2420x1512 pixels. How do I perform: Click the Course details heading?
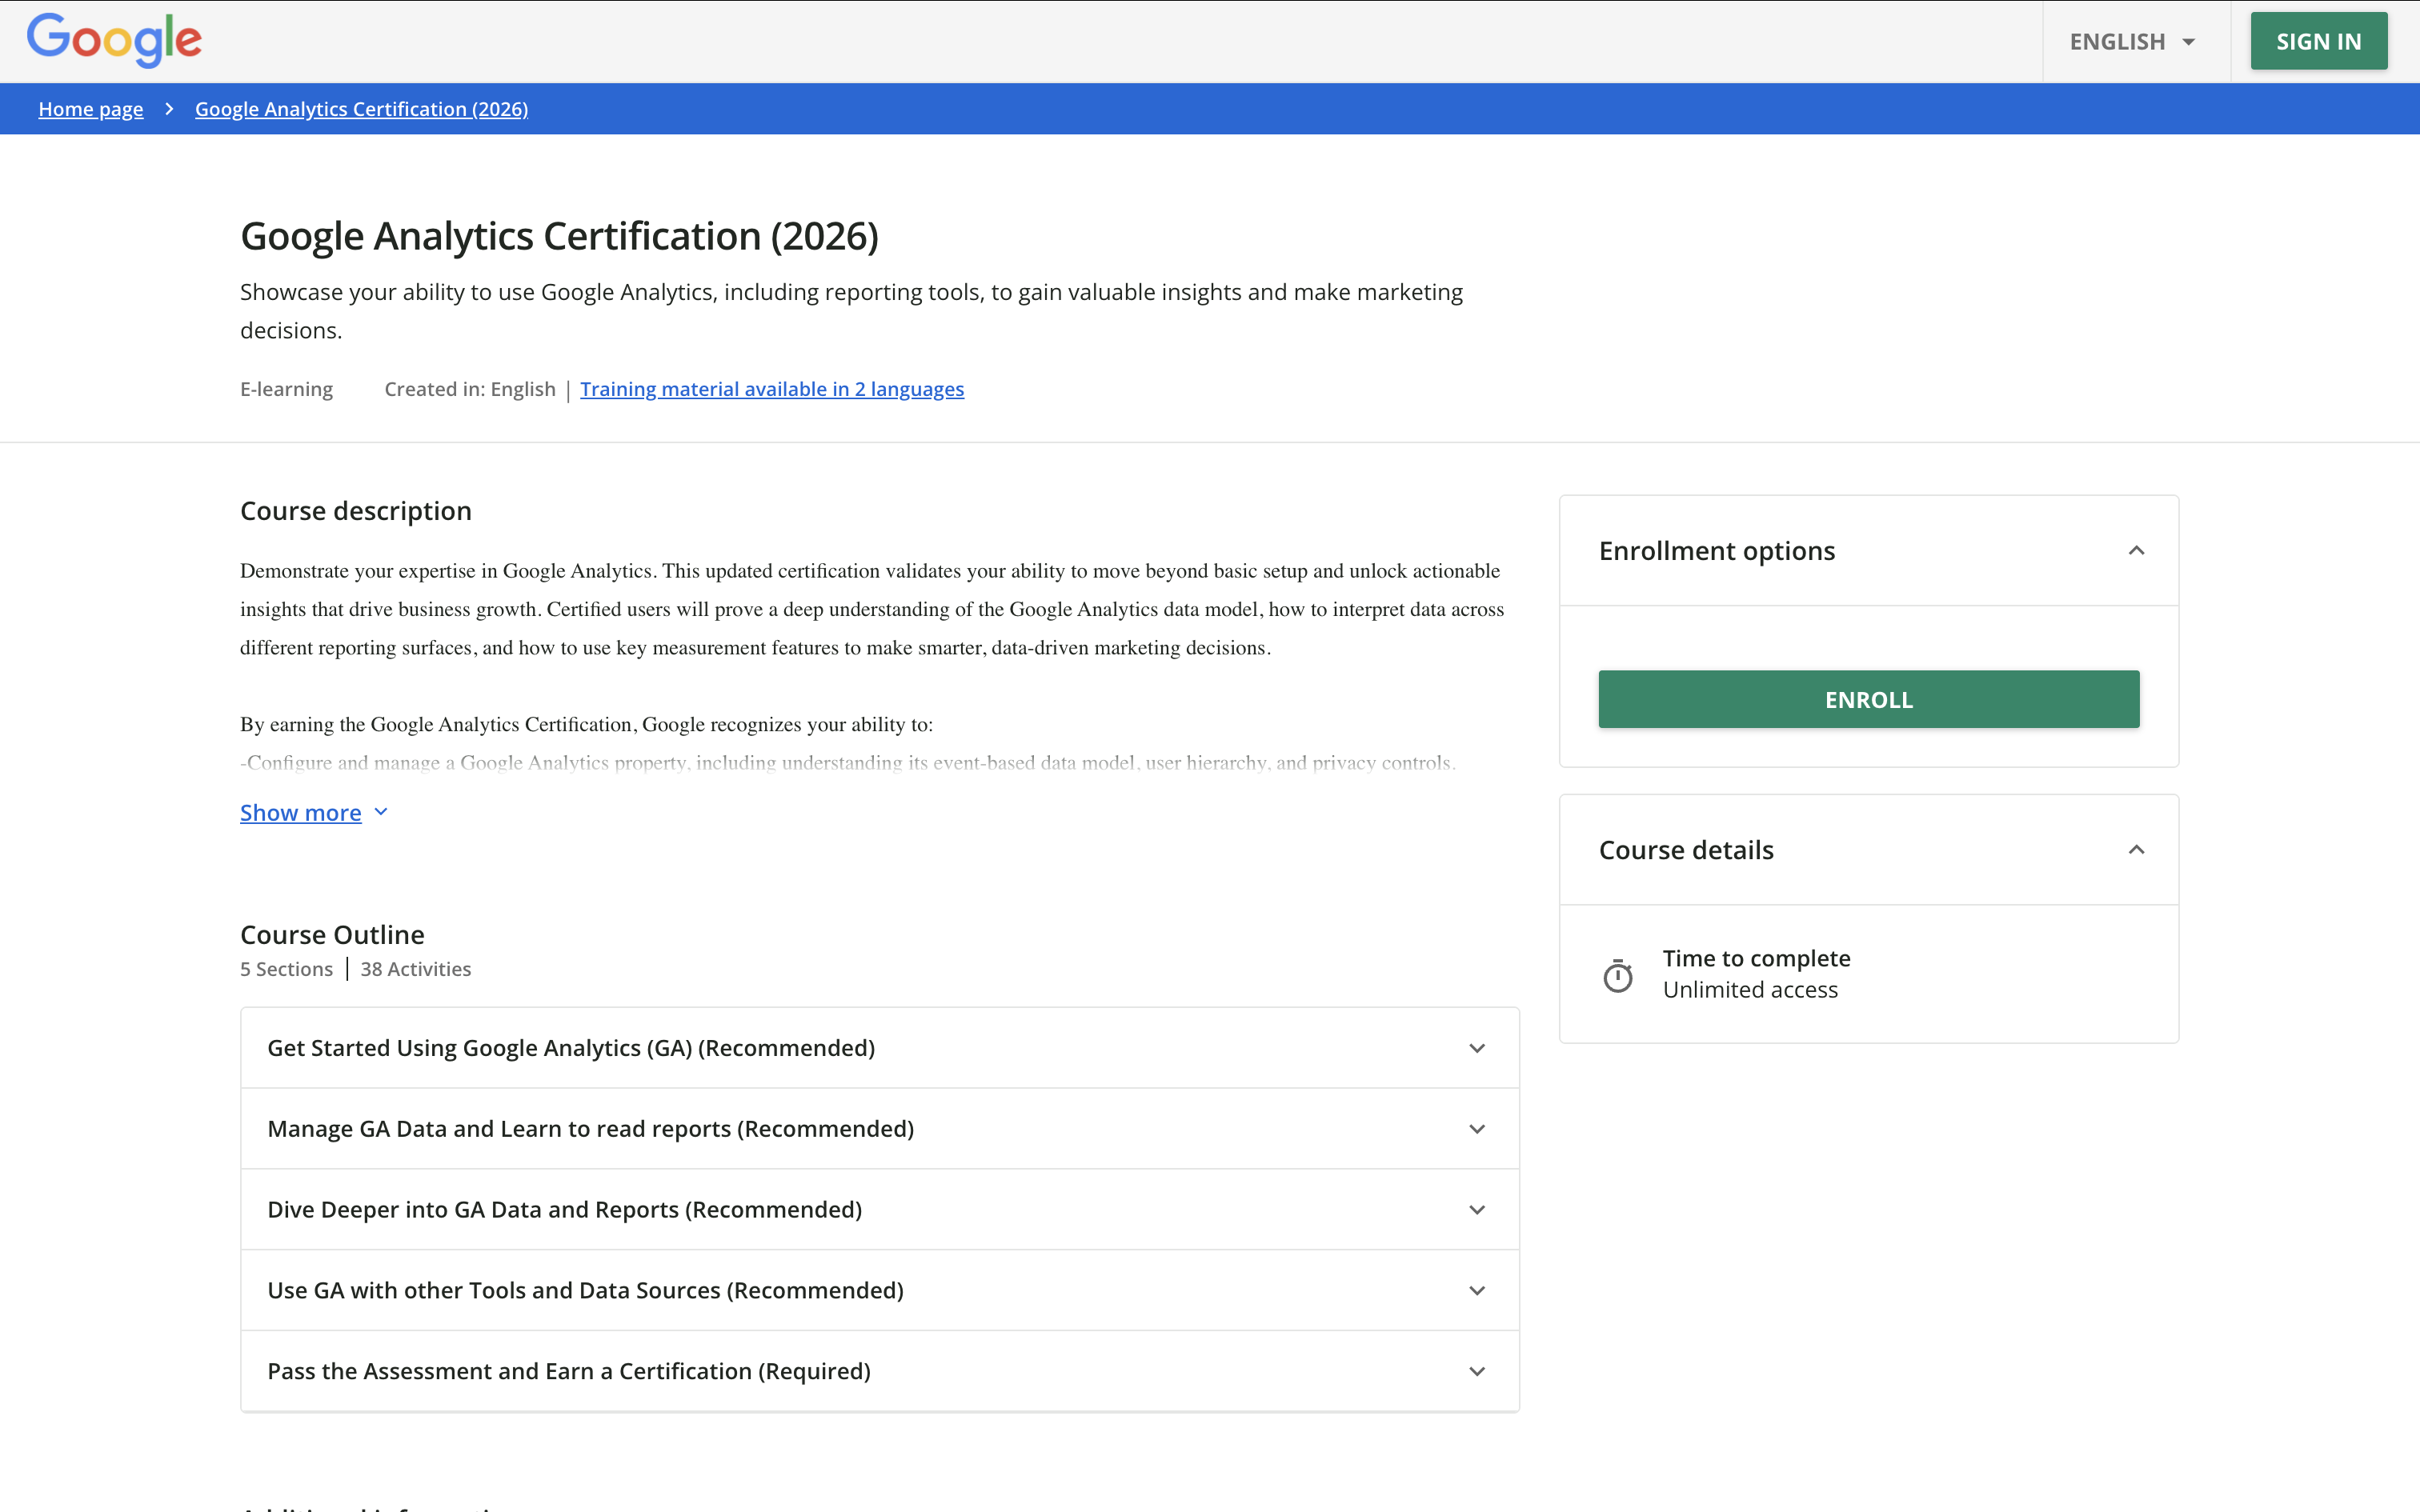click(1686, 850)
